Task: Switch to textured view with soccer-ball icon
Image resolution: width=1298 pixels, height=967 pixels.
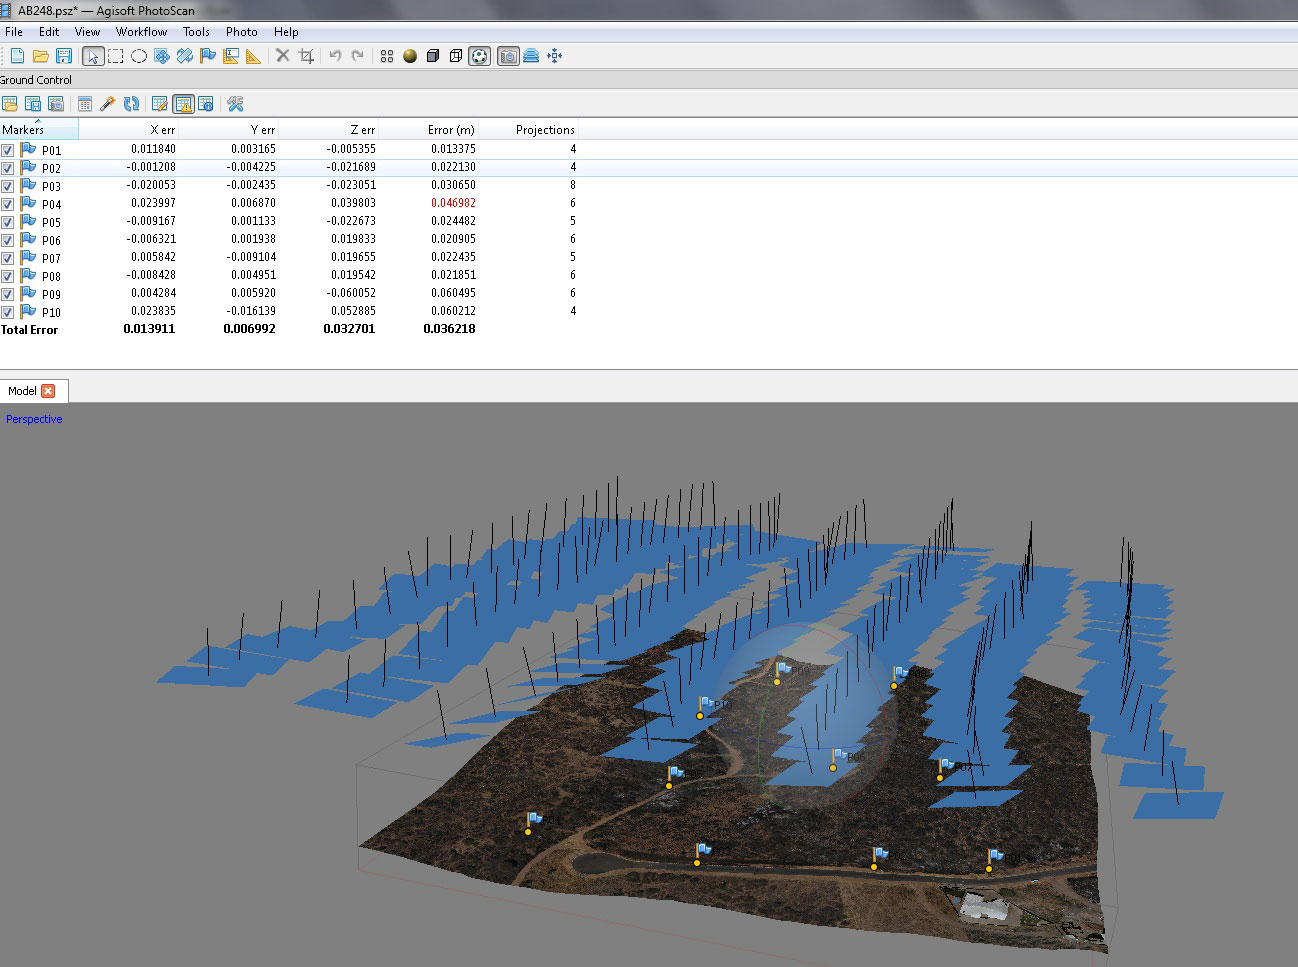Action: (x=480, y=56)
